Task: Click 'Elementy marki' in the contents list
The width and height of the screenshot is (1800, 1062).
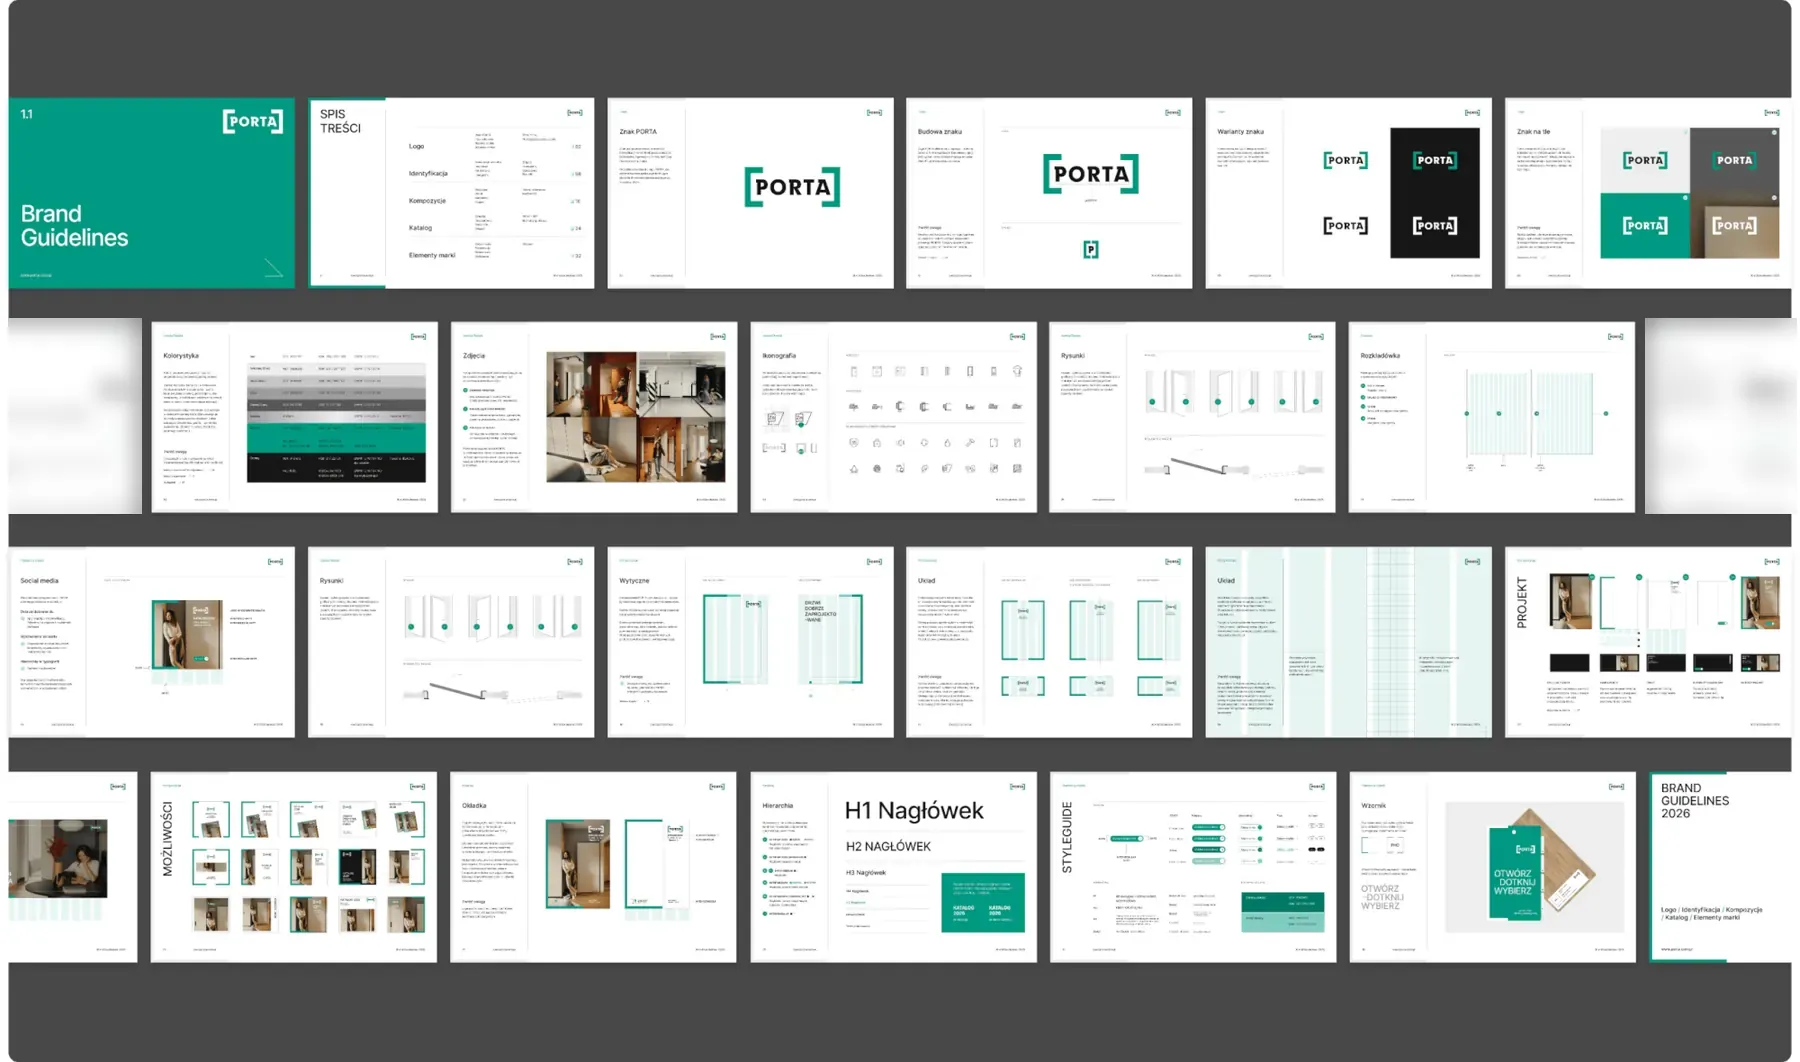Action: pos(432,255)
